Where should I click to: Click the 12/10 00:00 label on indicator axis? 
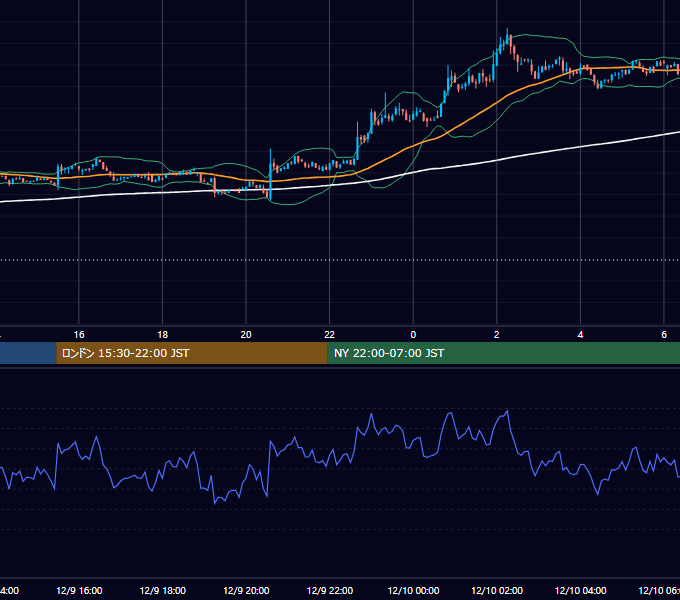click(x=413, y=591)
